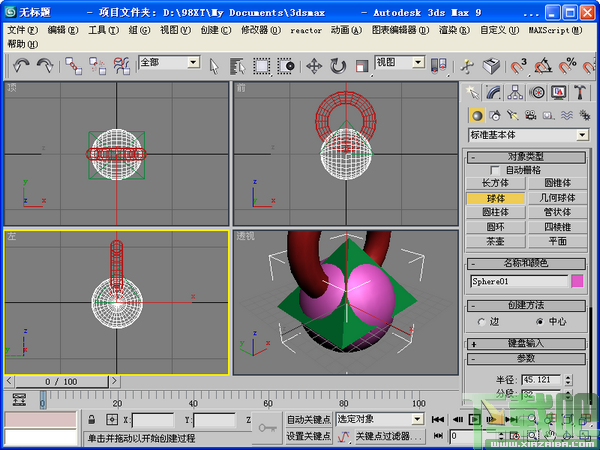Open the 全部 selection filter dropdown
Viewport: 600px width, 450px height.
[x=169, y=63]
